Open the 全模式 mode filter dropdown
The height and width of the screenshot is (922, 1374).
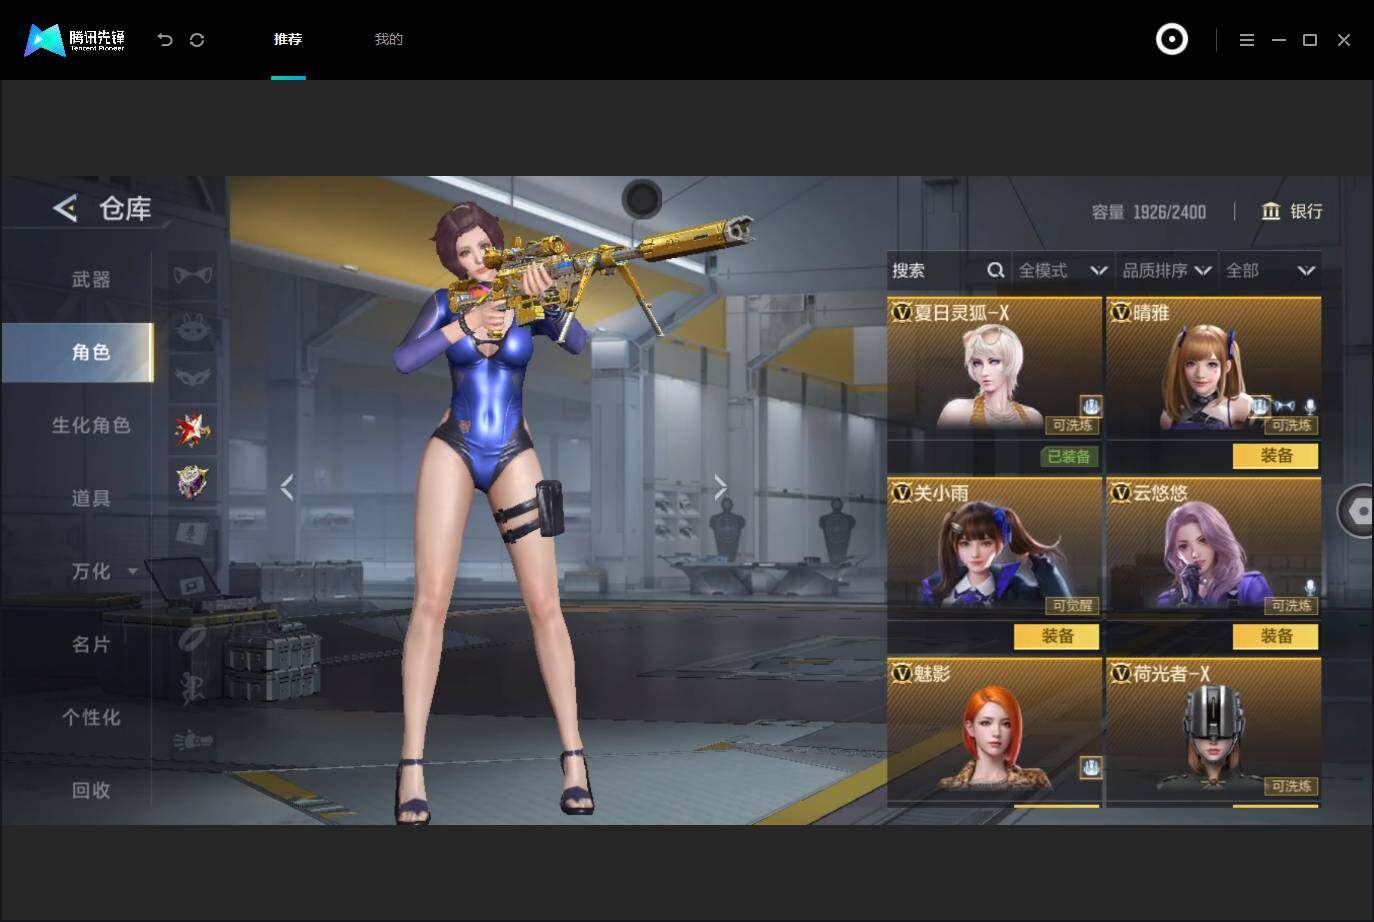1062,270
